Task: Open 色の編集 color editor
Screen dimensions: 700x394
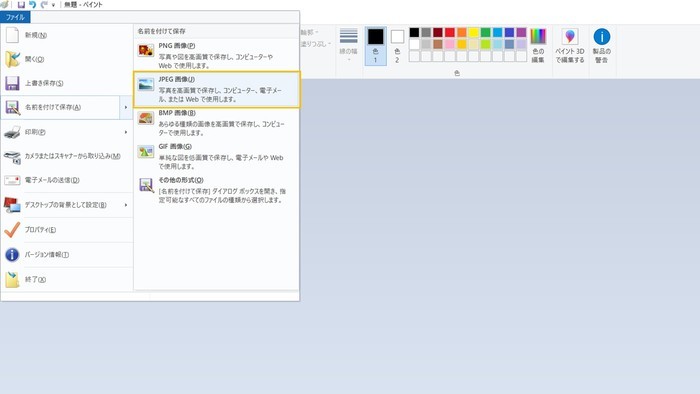Action: click(x=538, y=46)
